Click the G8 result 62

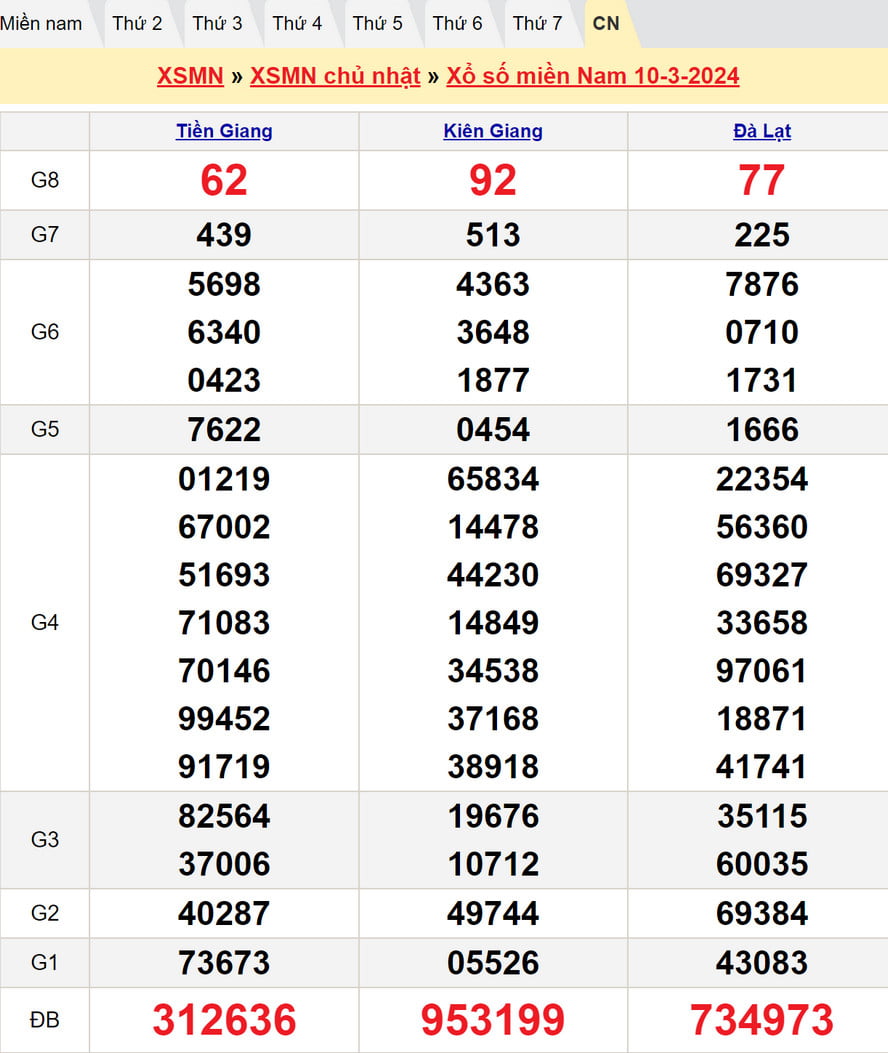224,181
